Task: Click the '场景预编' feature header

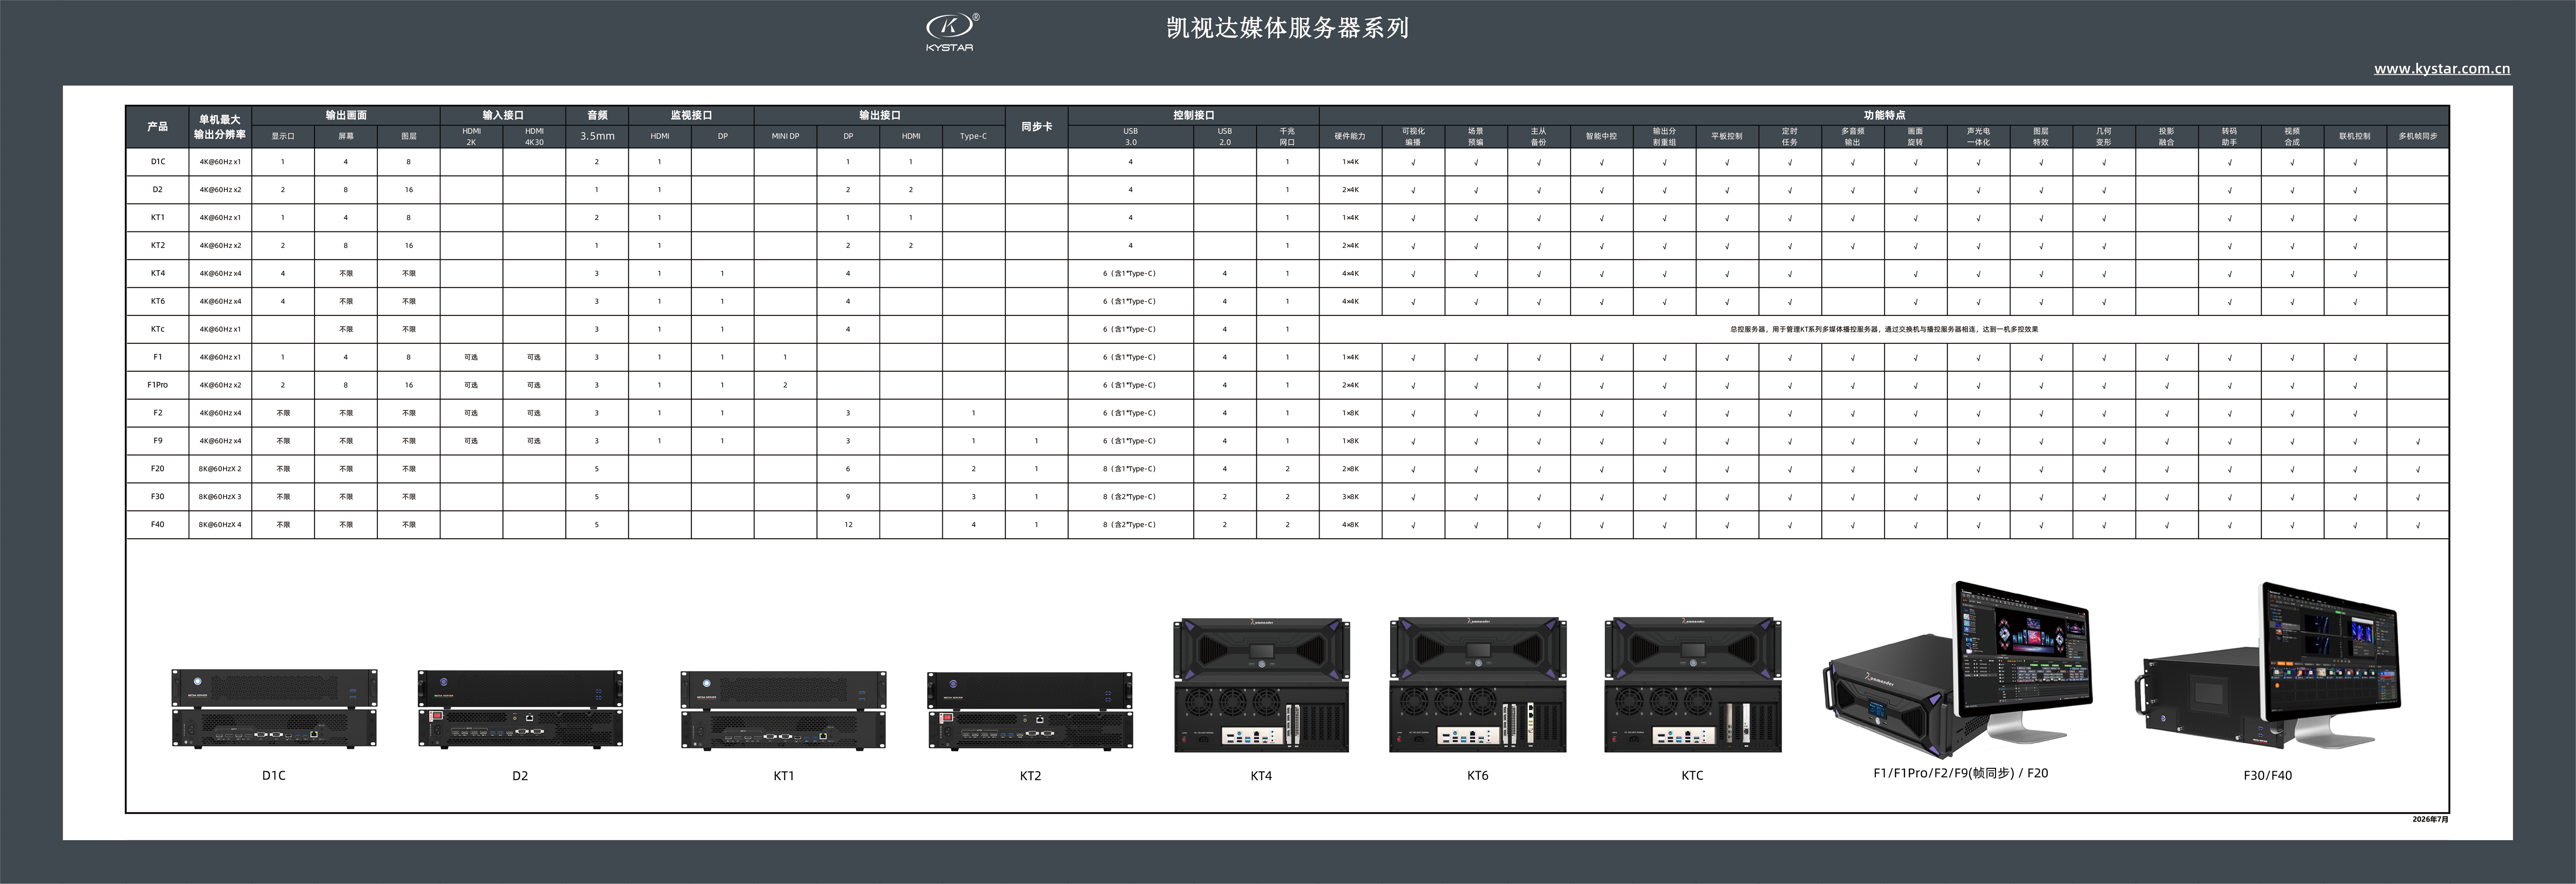Action: (x=1476, y=136)
